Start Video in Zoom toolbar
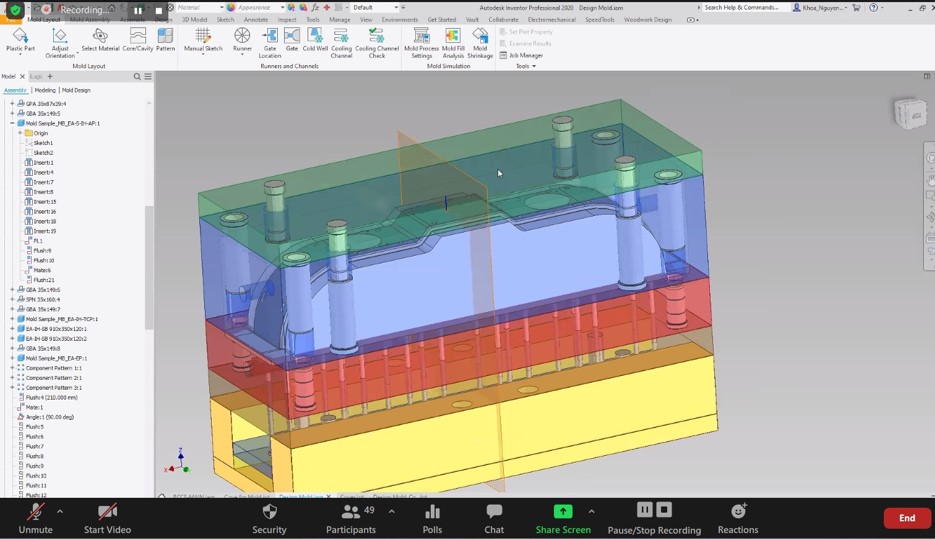935x539 pixels. (x=107, y=519)
